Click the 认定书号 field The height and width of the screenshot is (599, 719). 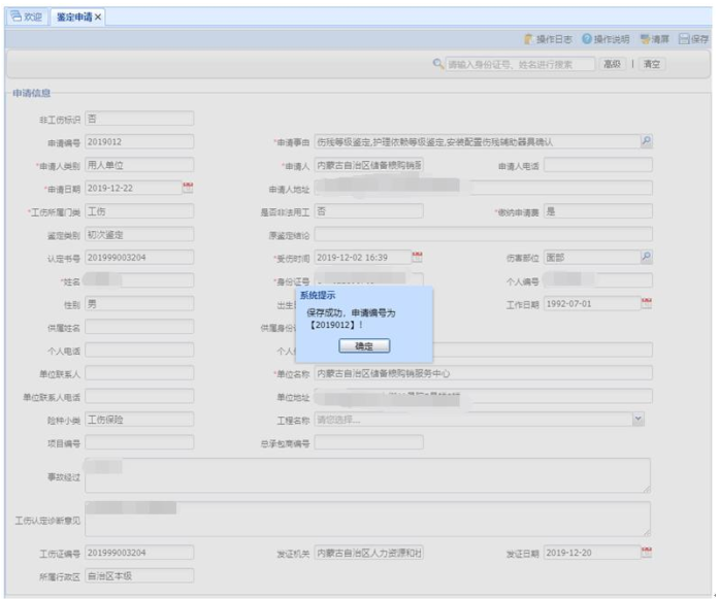tap(139, 257)
